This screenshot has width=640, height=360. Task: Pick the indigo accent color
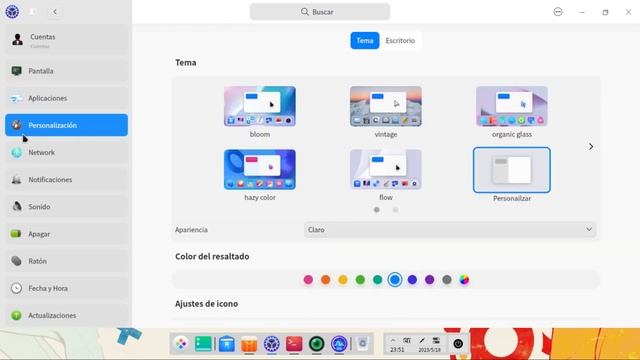[412, 280]
